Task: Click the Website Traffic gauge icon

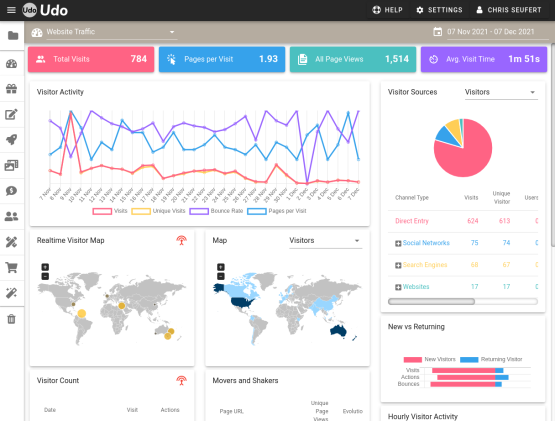Action: point(37,32)
